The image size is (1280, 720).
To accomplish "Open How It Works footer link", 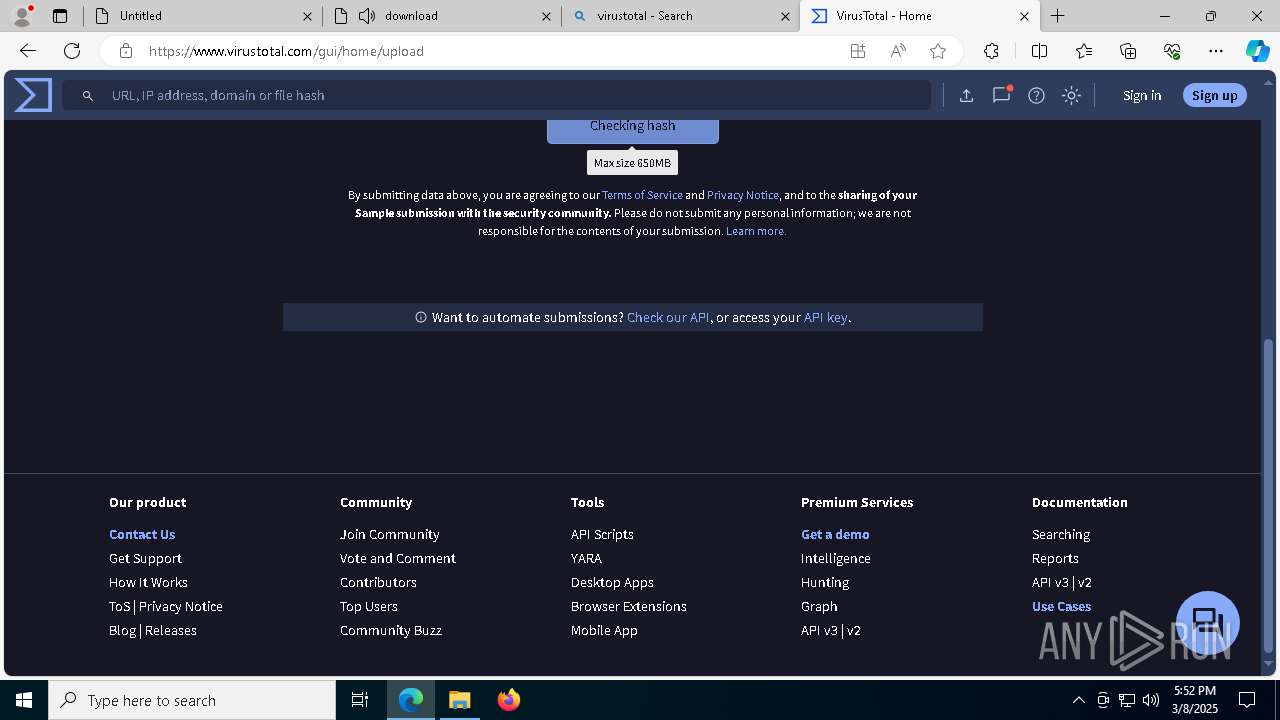I will point(148,582).
